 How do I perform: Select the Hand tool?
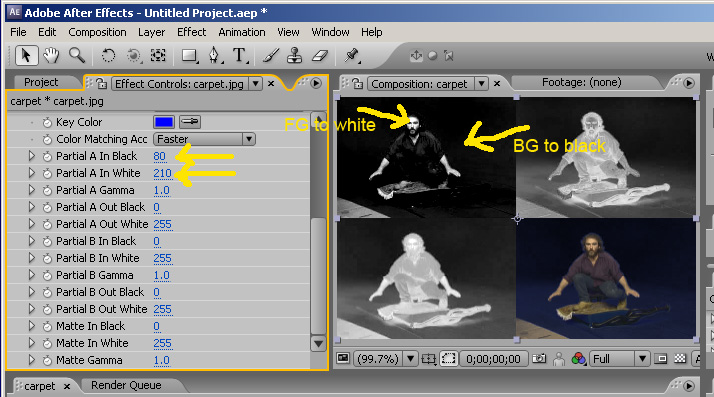pyautogui.click(x=51, y=56)
